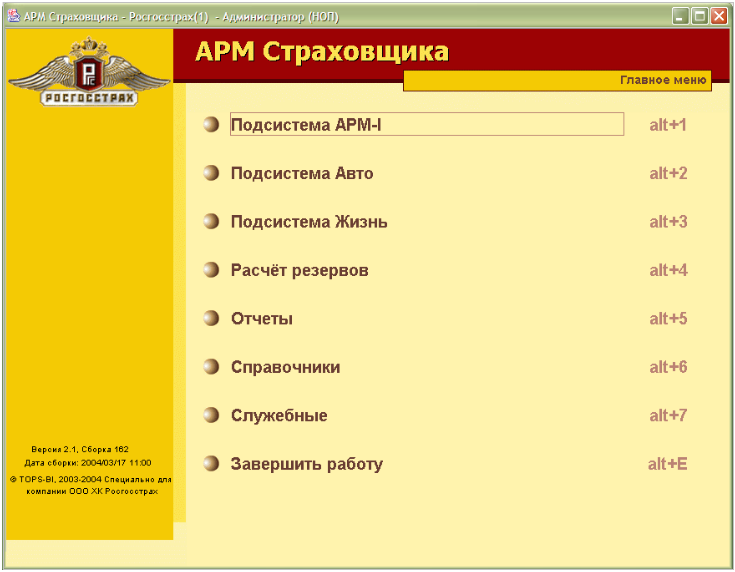
Task: Go to Отчеты
Action: click(x=262, y=319)
